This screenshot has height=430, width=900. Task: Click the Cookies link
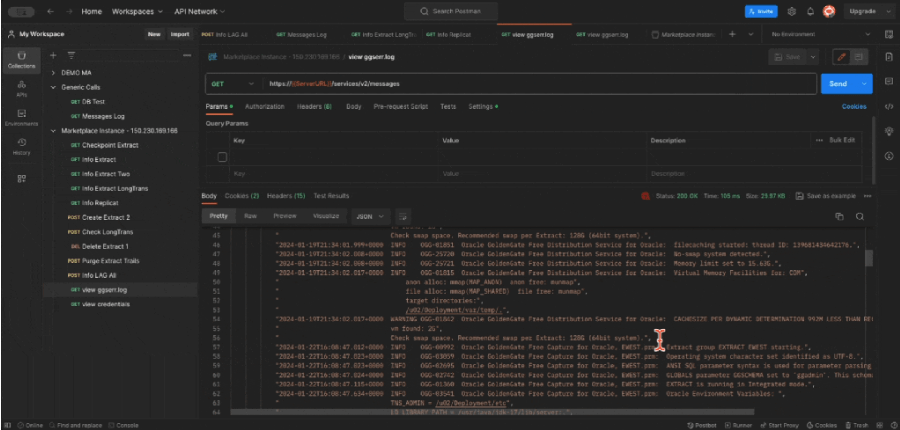853,106
